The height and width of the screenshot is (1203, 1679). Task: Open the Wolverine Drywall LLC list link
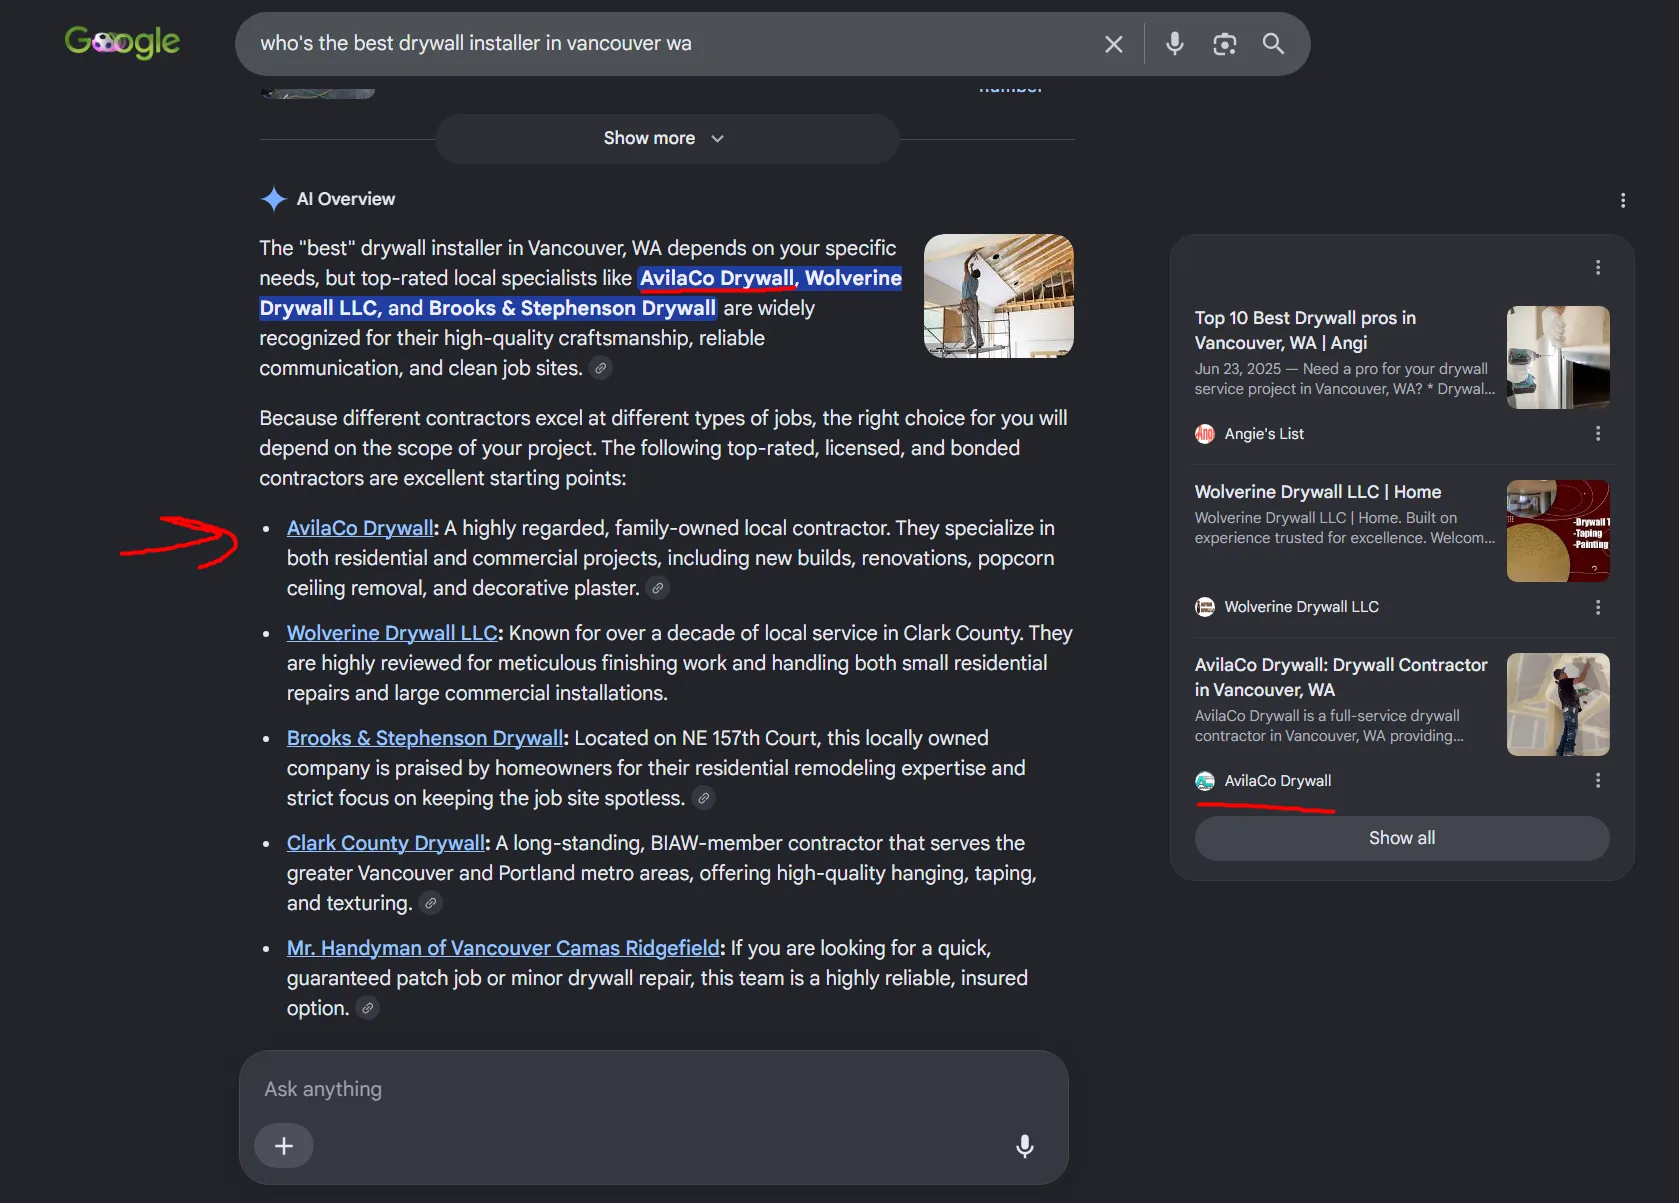[392, 633]
